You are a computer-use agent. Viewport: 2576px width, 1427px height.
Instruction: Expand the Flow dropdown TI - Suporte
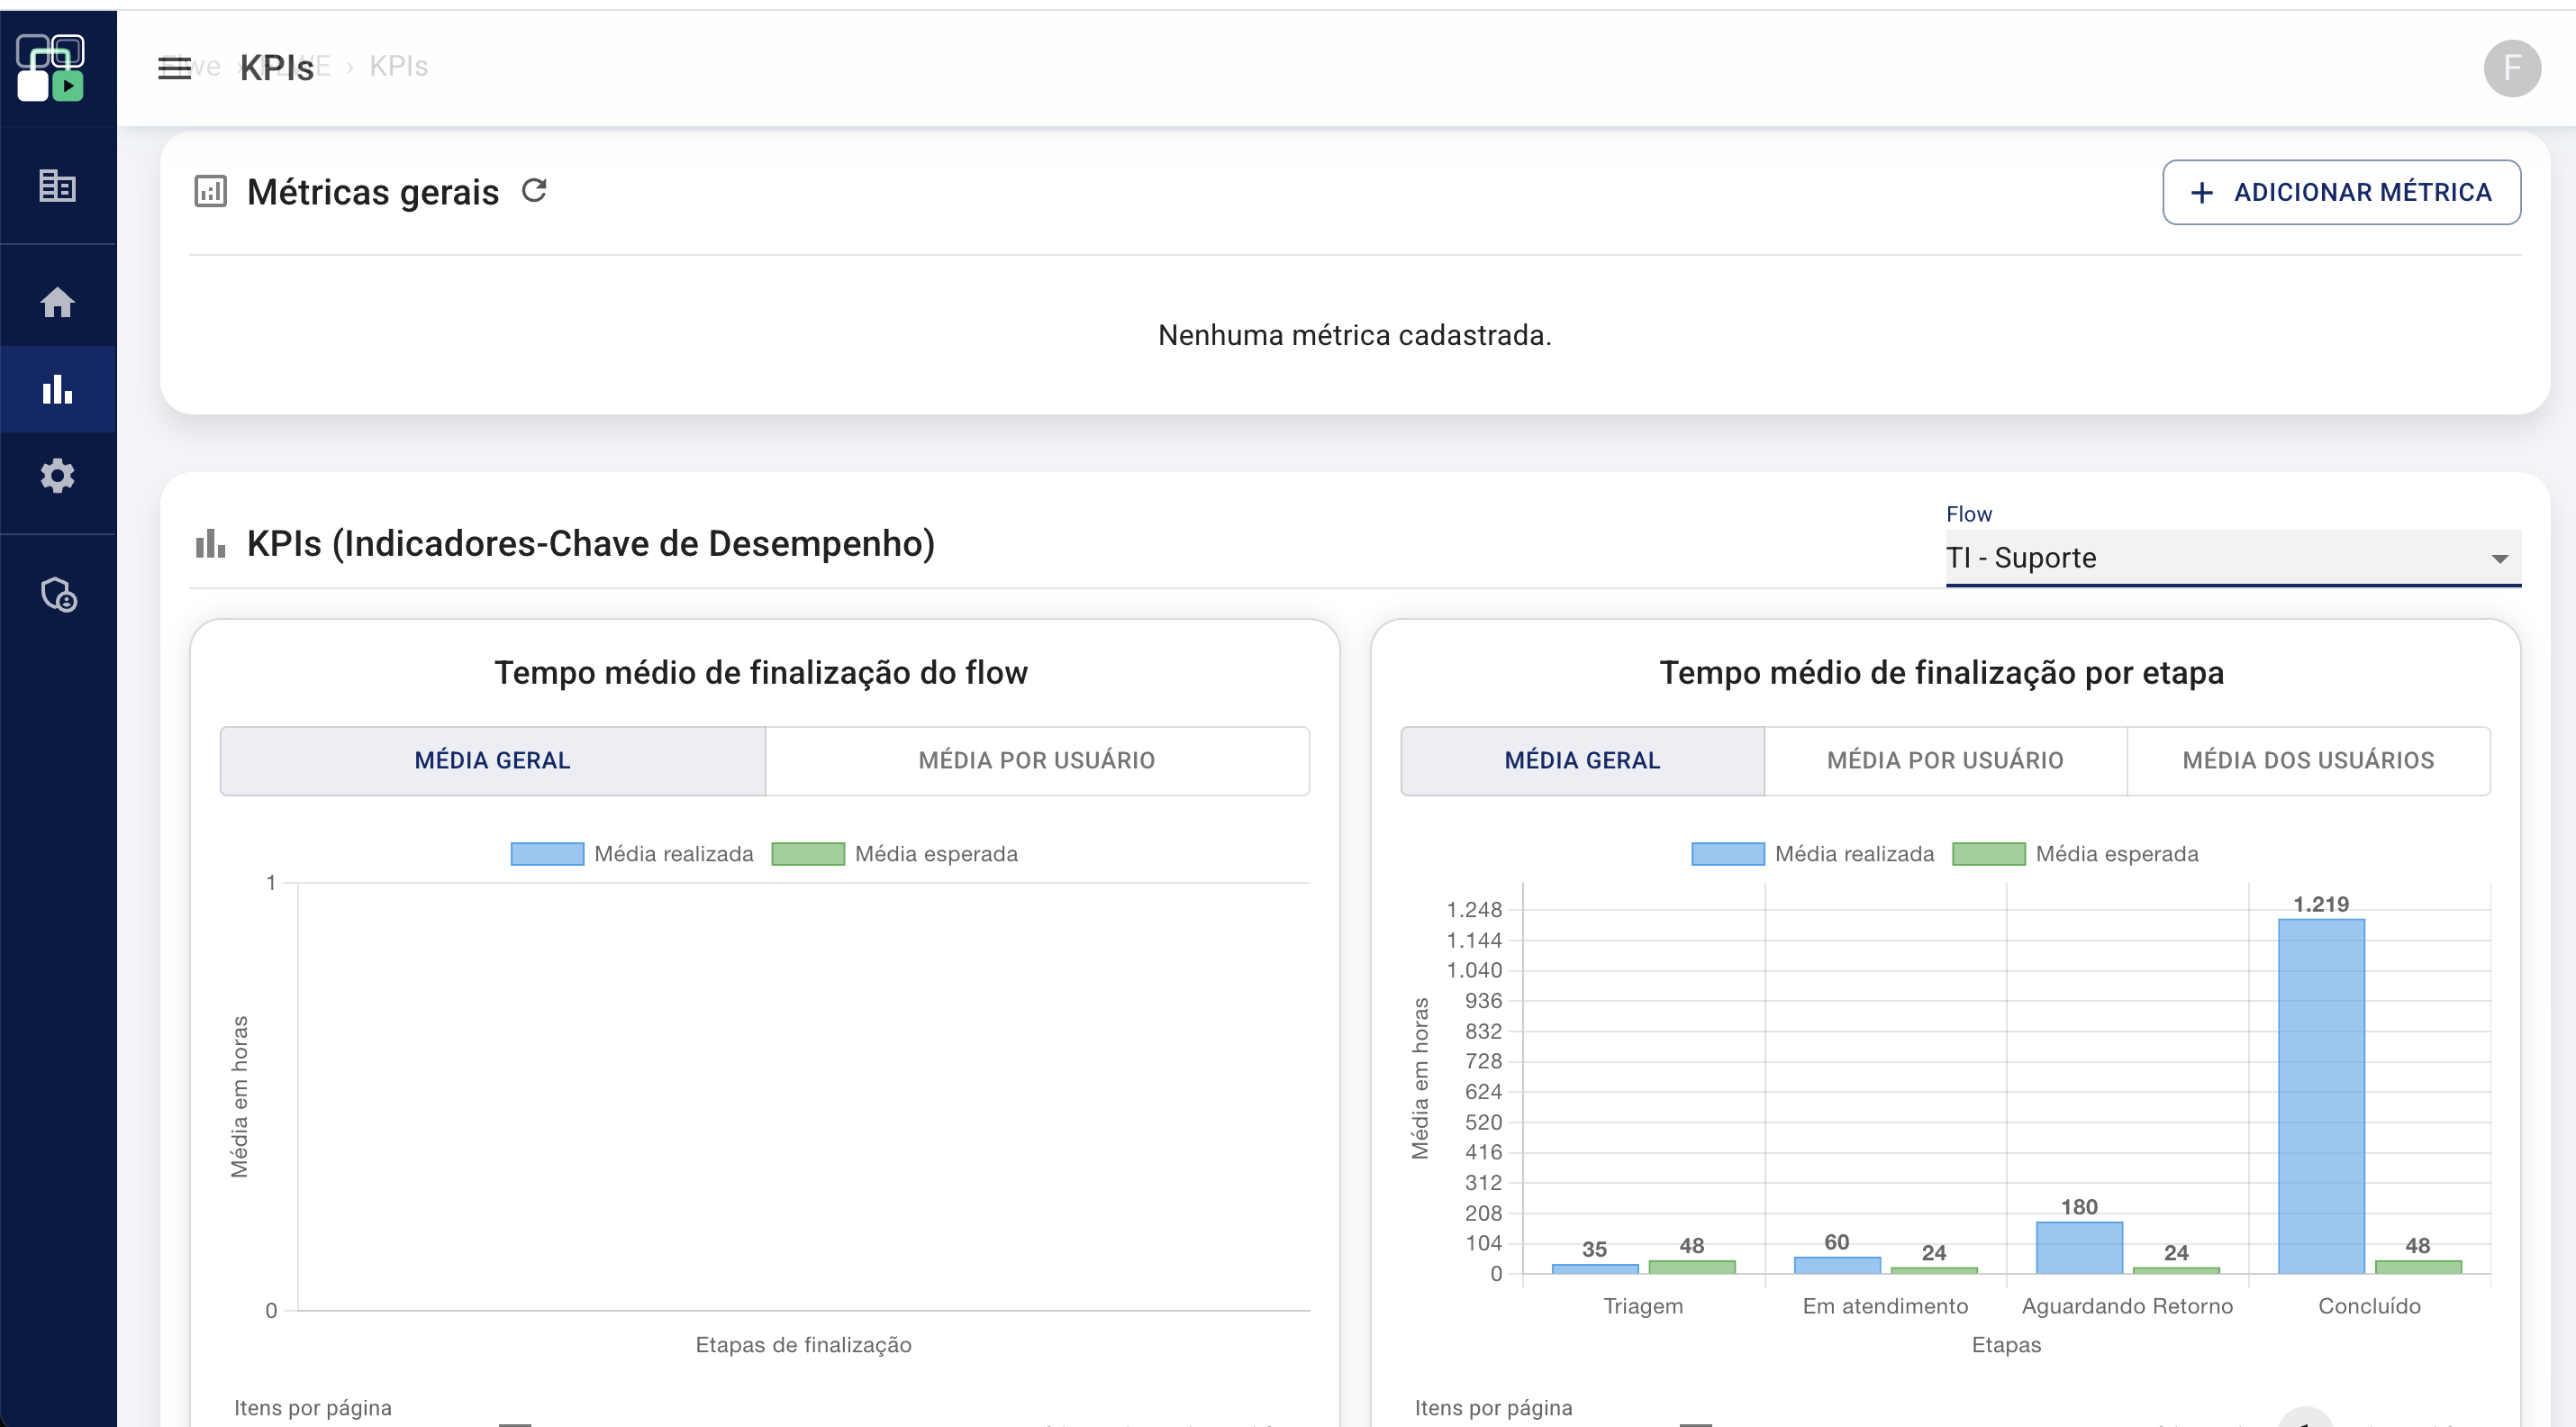2232,557
